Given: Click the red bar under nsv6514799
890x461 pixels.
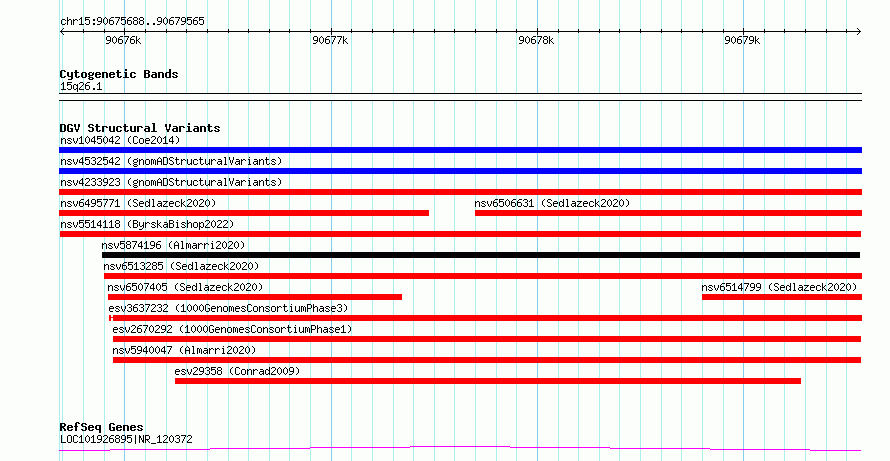Looking at the screenshot, I should (x=782, y=297).
